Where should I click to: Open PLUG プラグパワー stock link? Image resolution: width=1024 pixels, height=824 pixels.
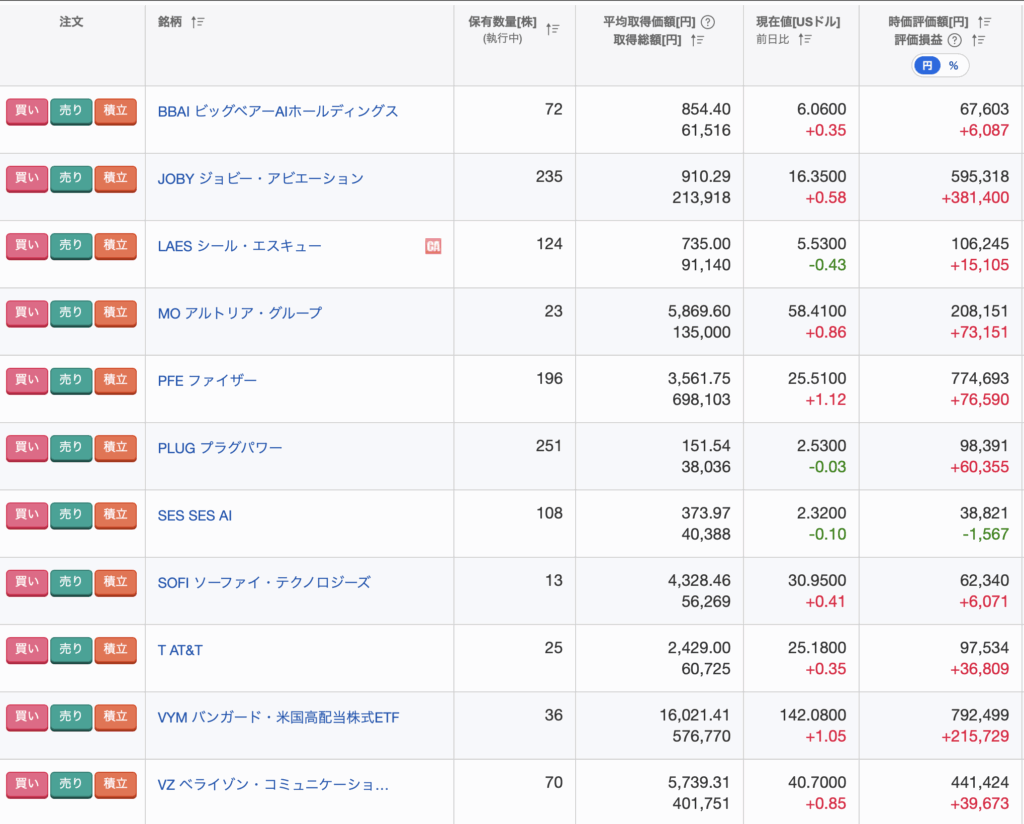point(220,447)
